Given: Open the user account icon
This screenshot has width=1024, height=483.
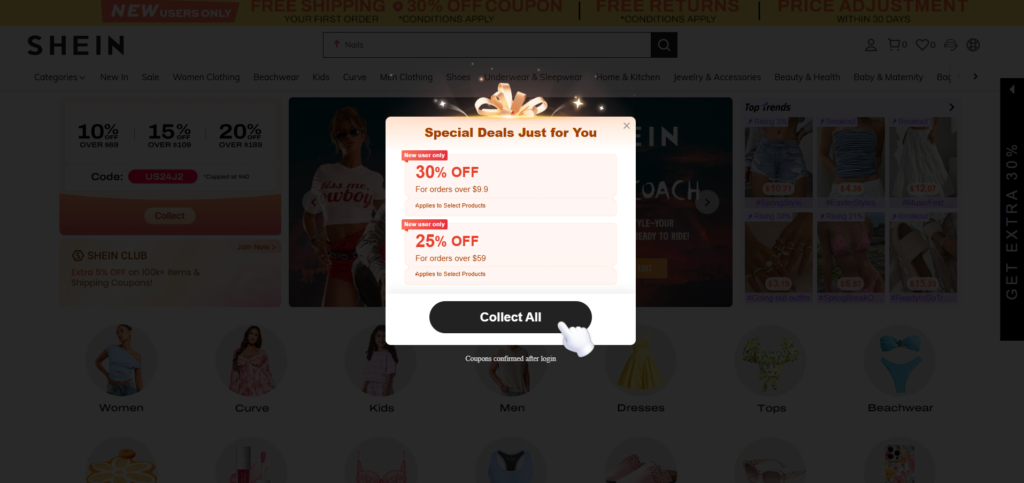Looking at the screenshot, I should pos(871,45).
